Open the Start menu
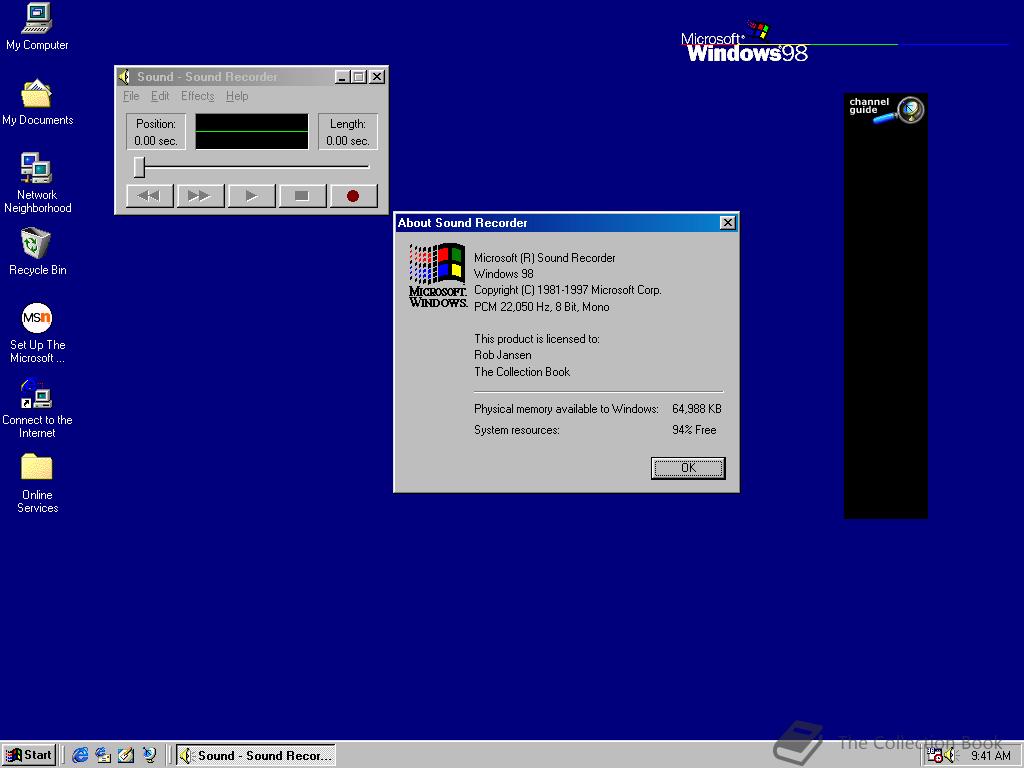This screenshot has width=1024, height=768. (29, 755)
